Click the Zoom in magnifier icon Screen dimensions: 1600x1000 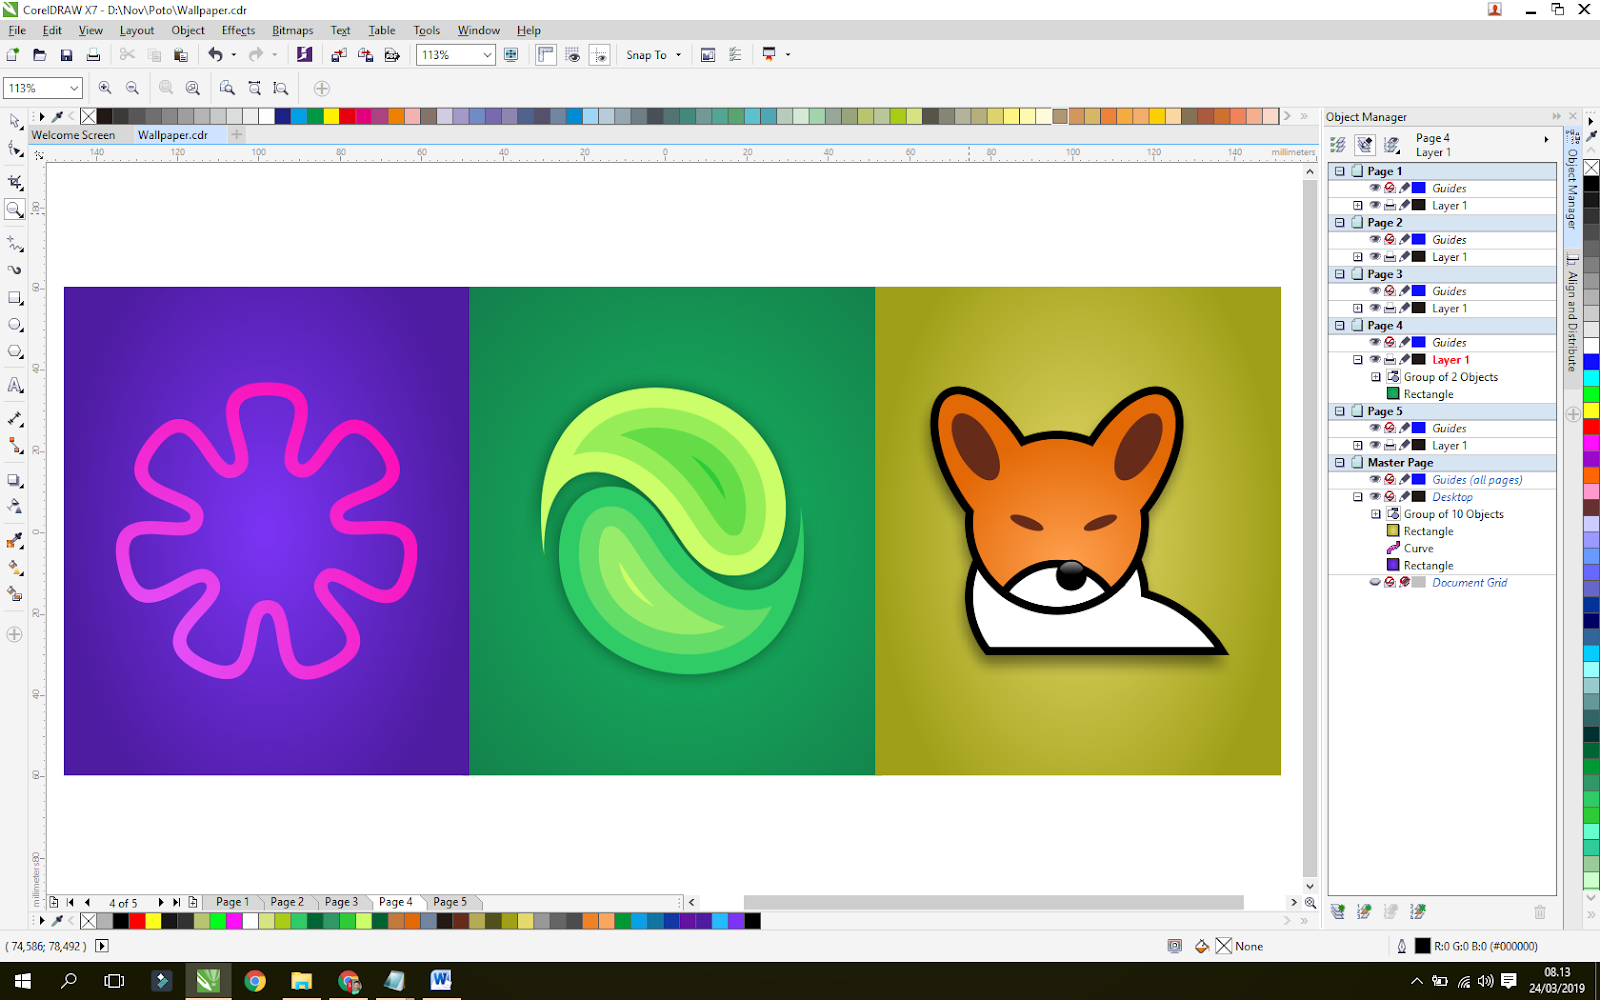[105, 88]
